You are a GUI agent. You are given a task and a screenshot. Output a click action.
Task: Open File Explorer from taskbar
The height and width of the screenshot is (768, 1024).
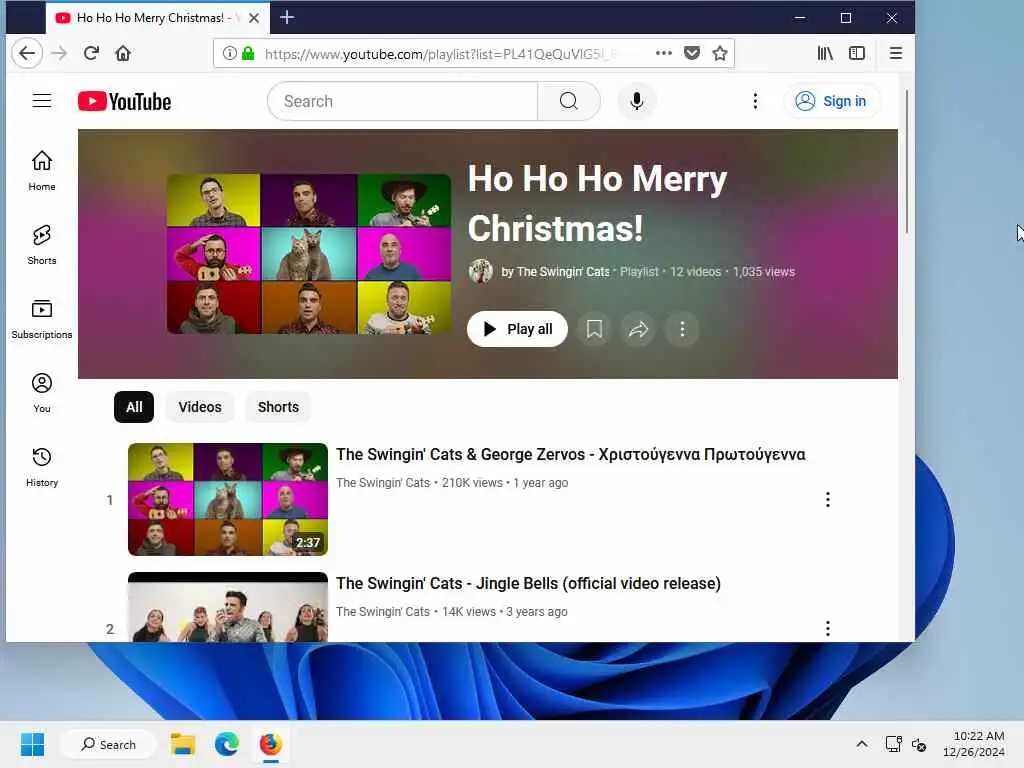click(184, 744)
